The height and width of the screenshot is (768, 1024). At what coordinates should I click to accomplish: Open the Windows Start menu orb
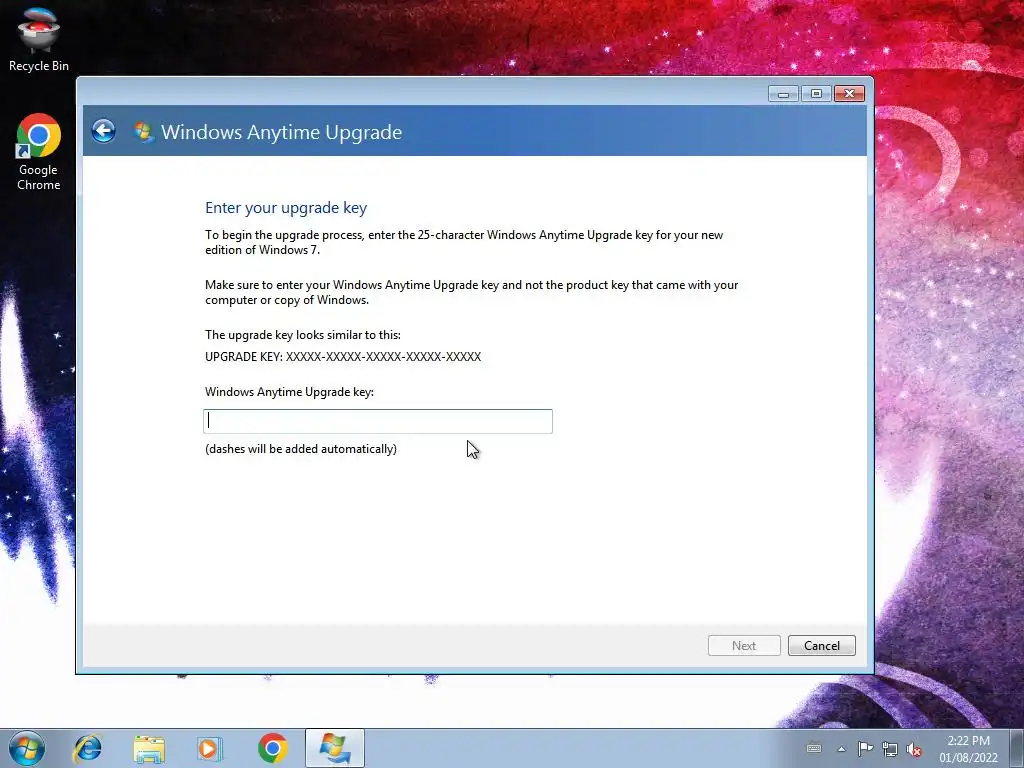tap(27, 748)
